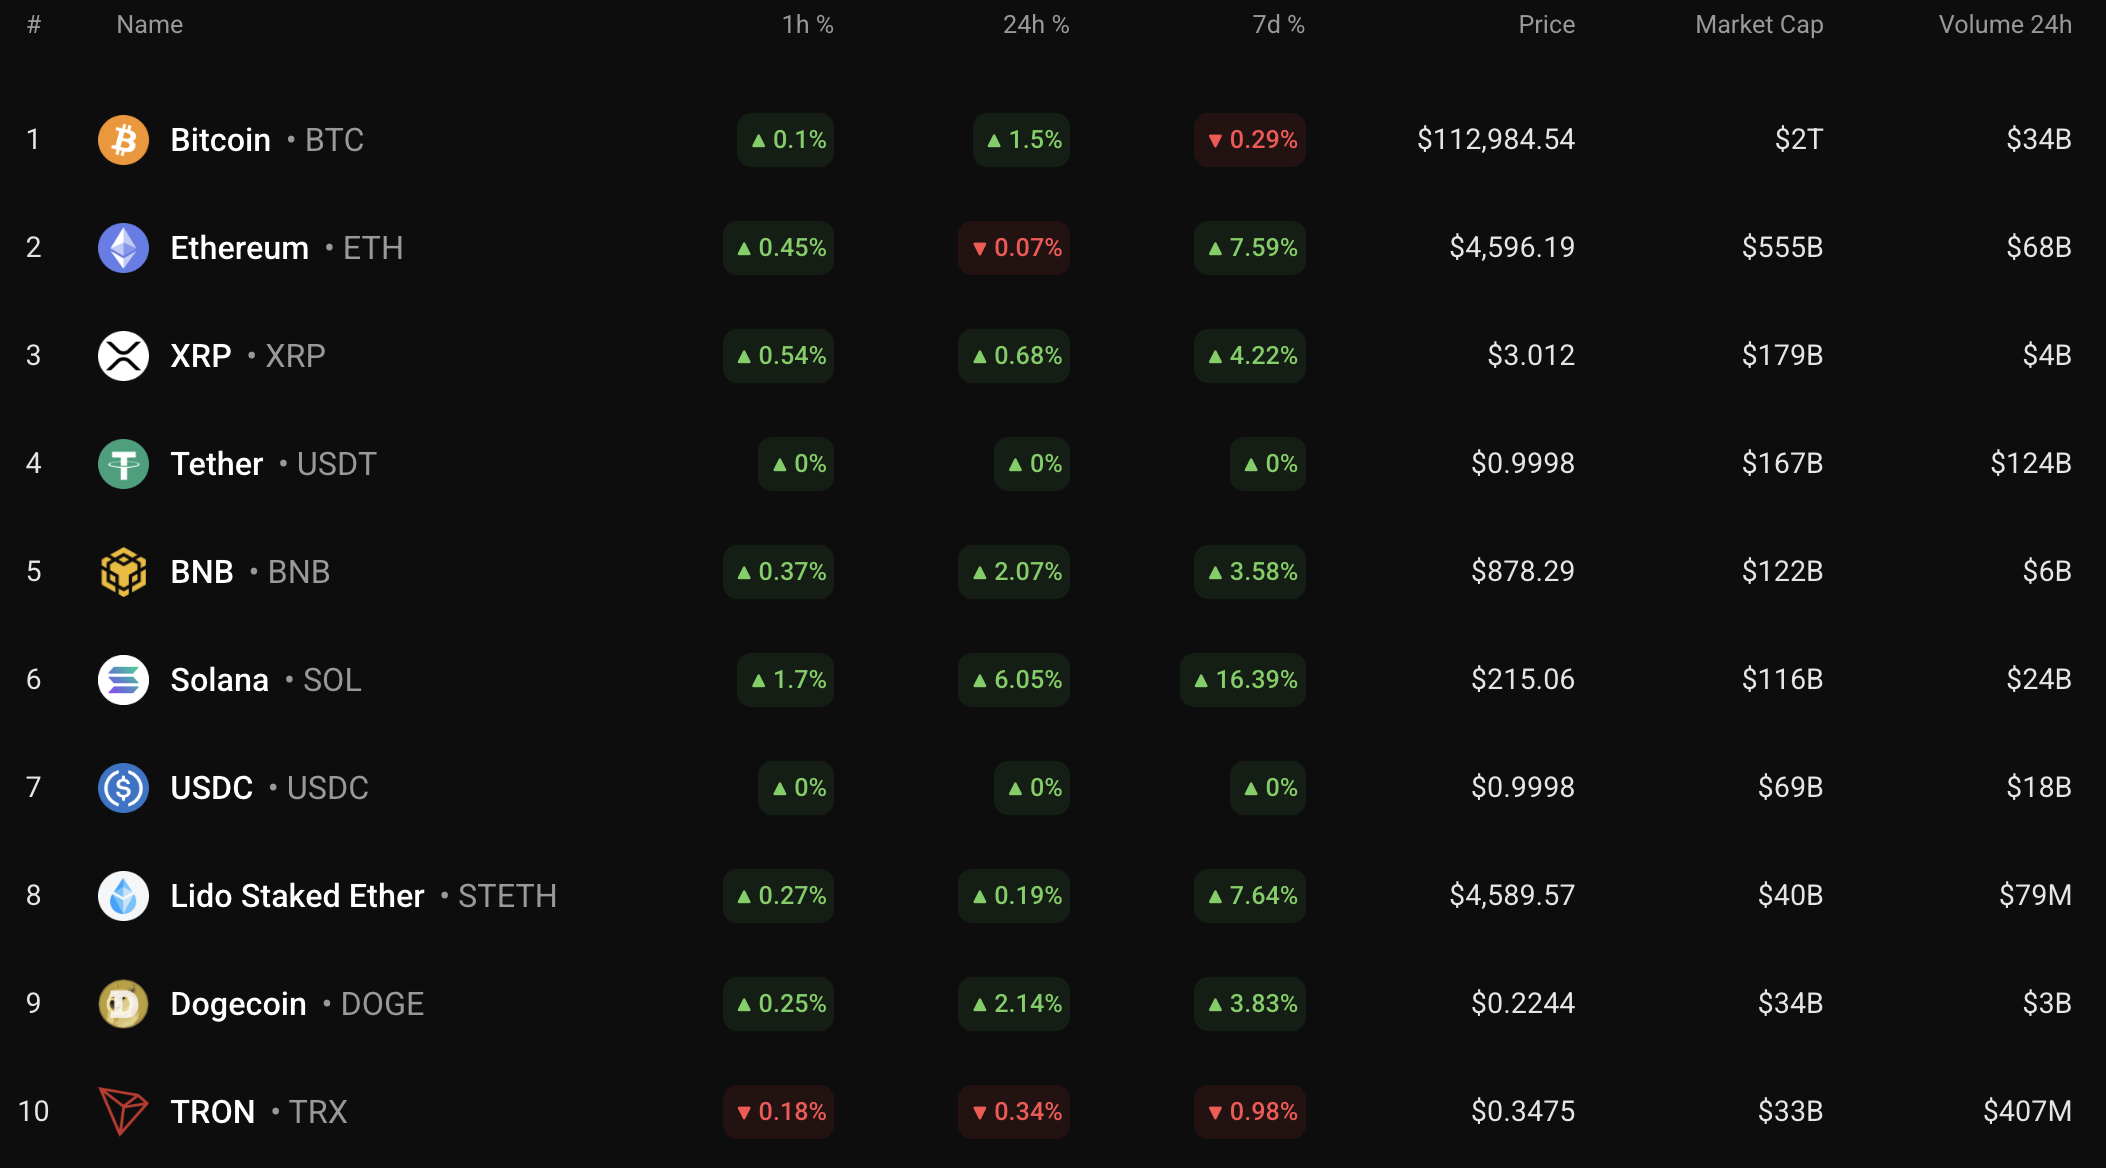Open the Lido Staked Ether link
Screen dimensions: 2106x1168
point(297,896)
